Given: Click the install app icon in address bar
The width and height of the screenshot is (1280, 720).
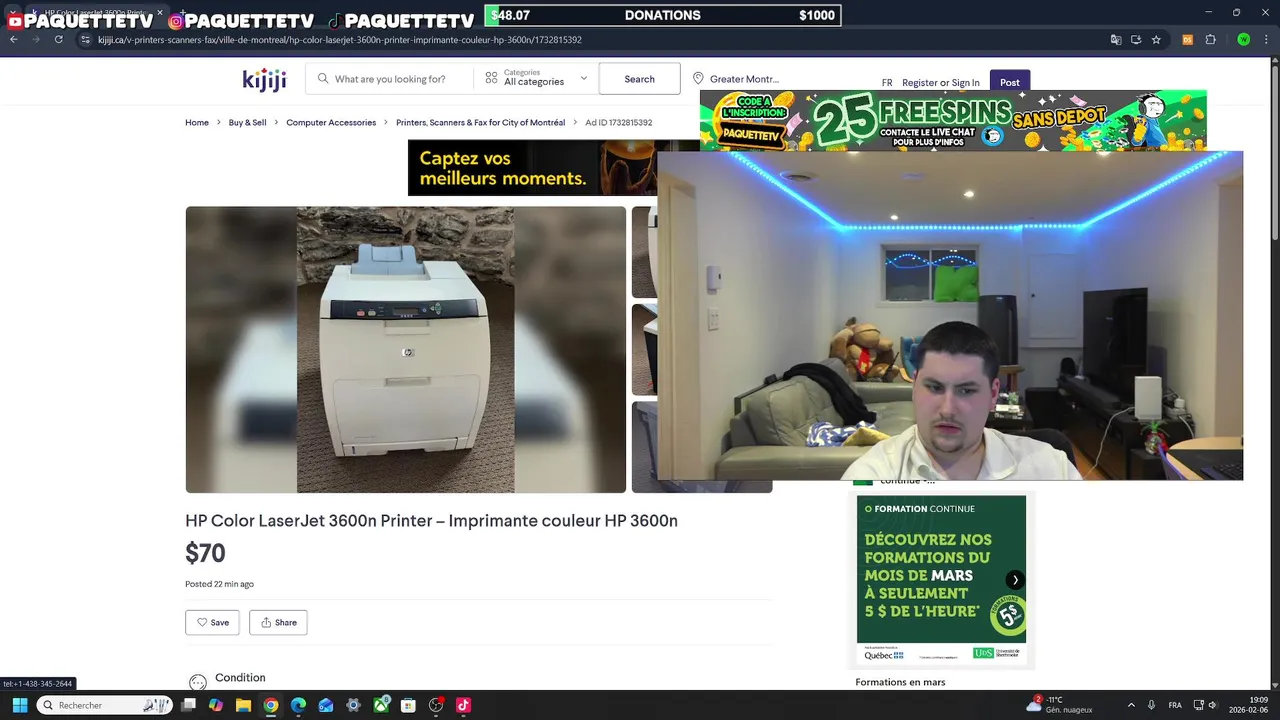Looking at the screenshot, I should (x=1136, y=39).
